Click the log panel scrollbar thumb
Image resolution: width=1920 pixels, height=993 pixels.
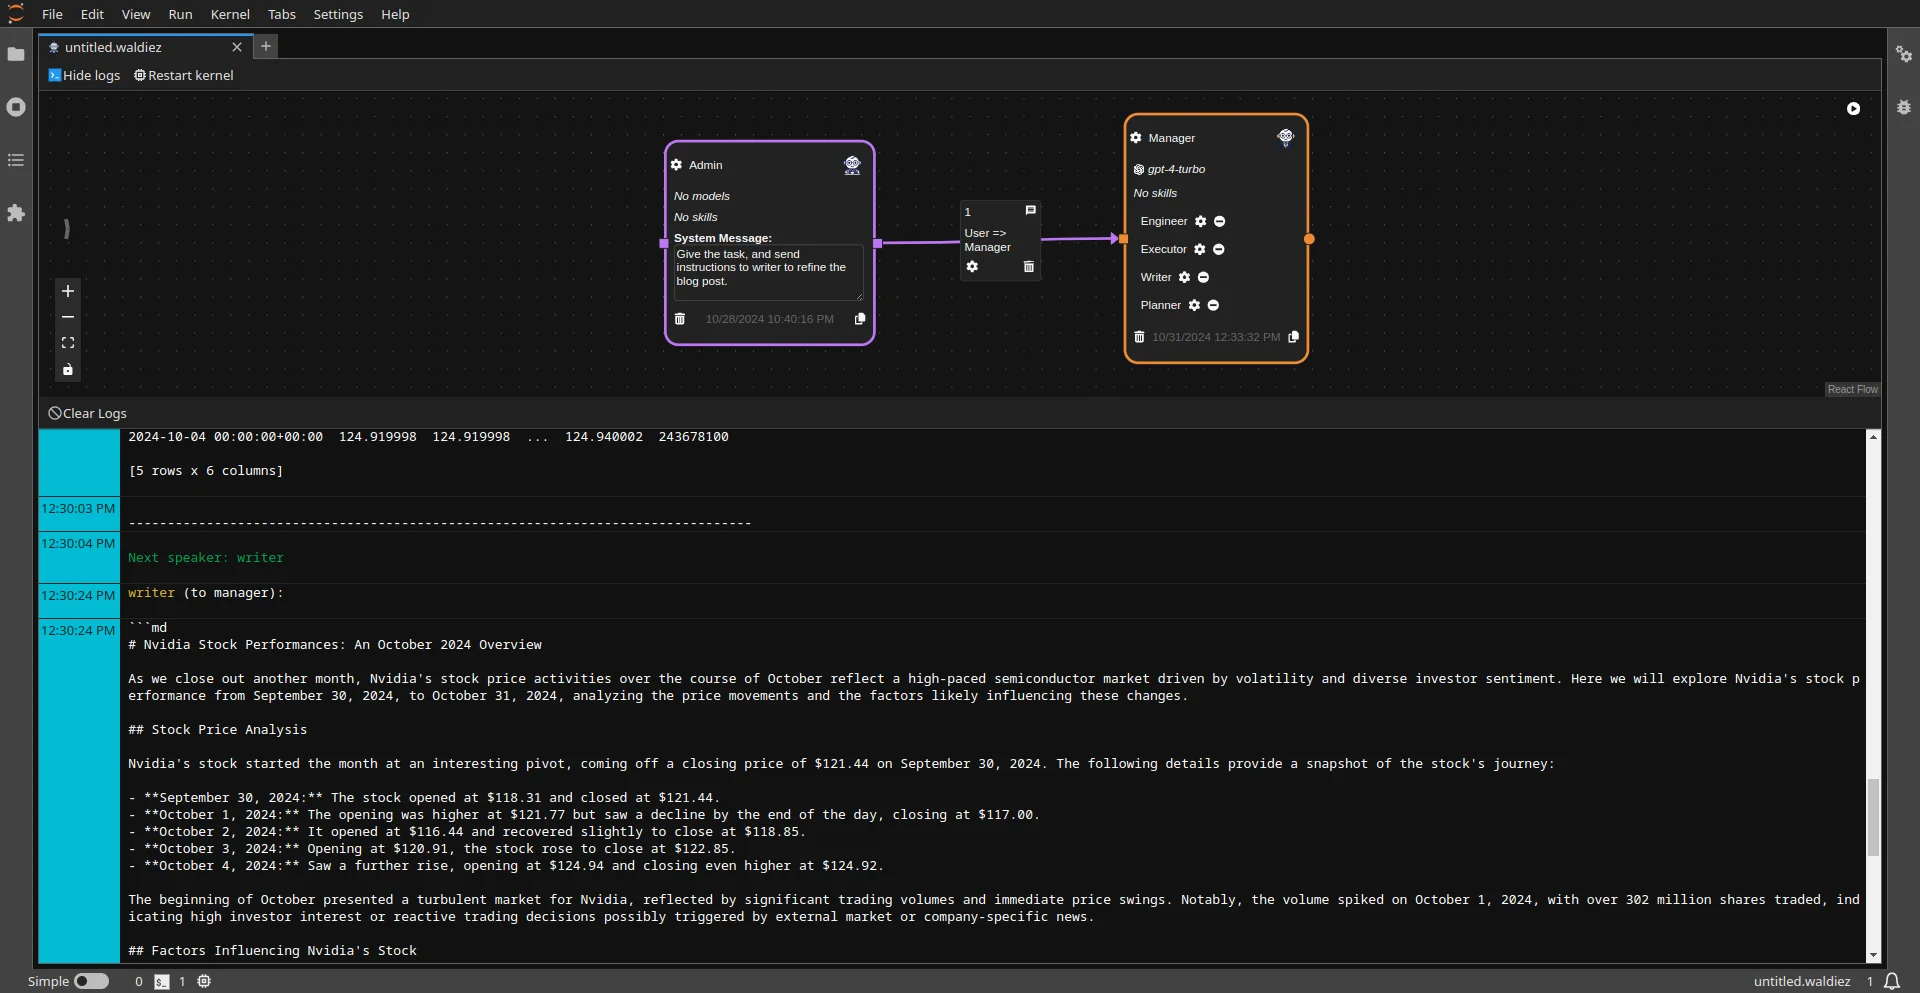1873,817
